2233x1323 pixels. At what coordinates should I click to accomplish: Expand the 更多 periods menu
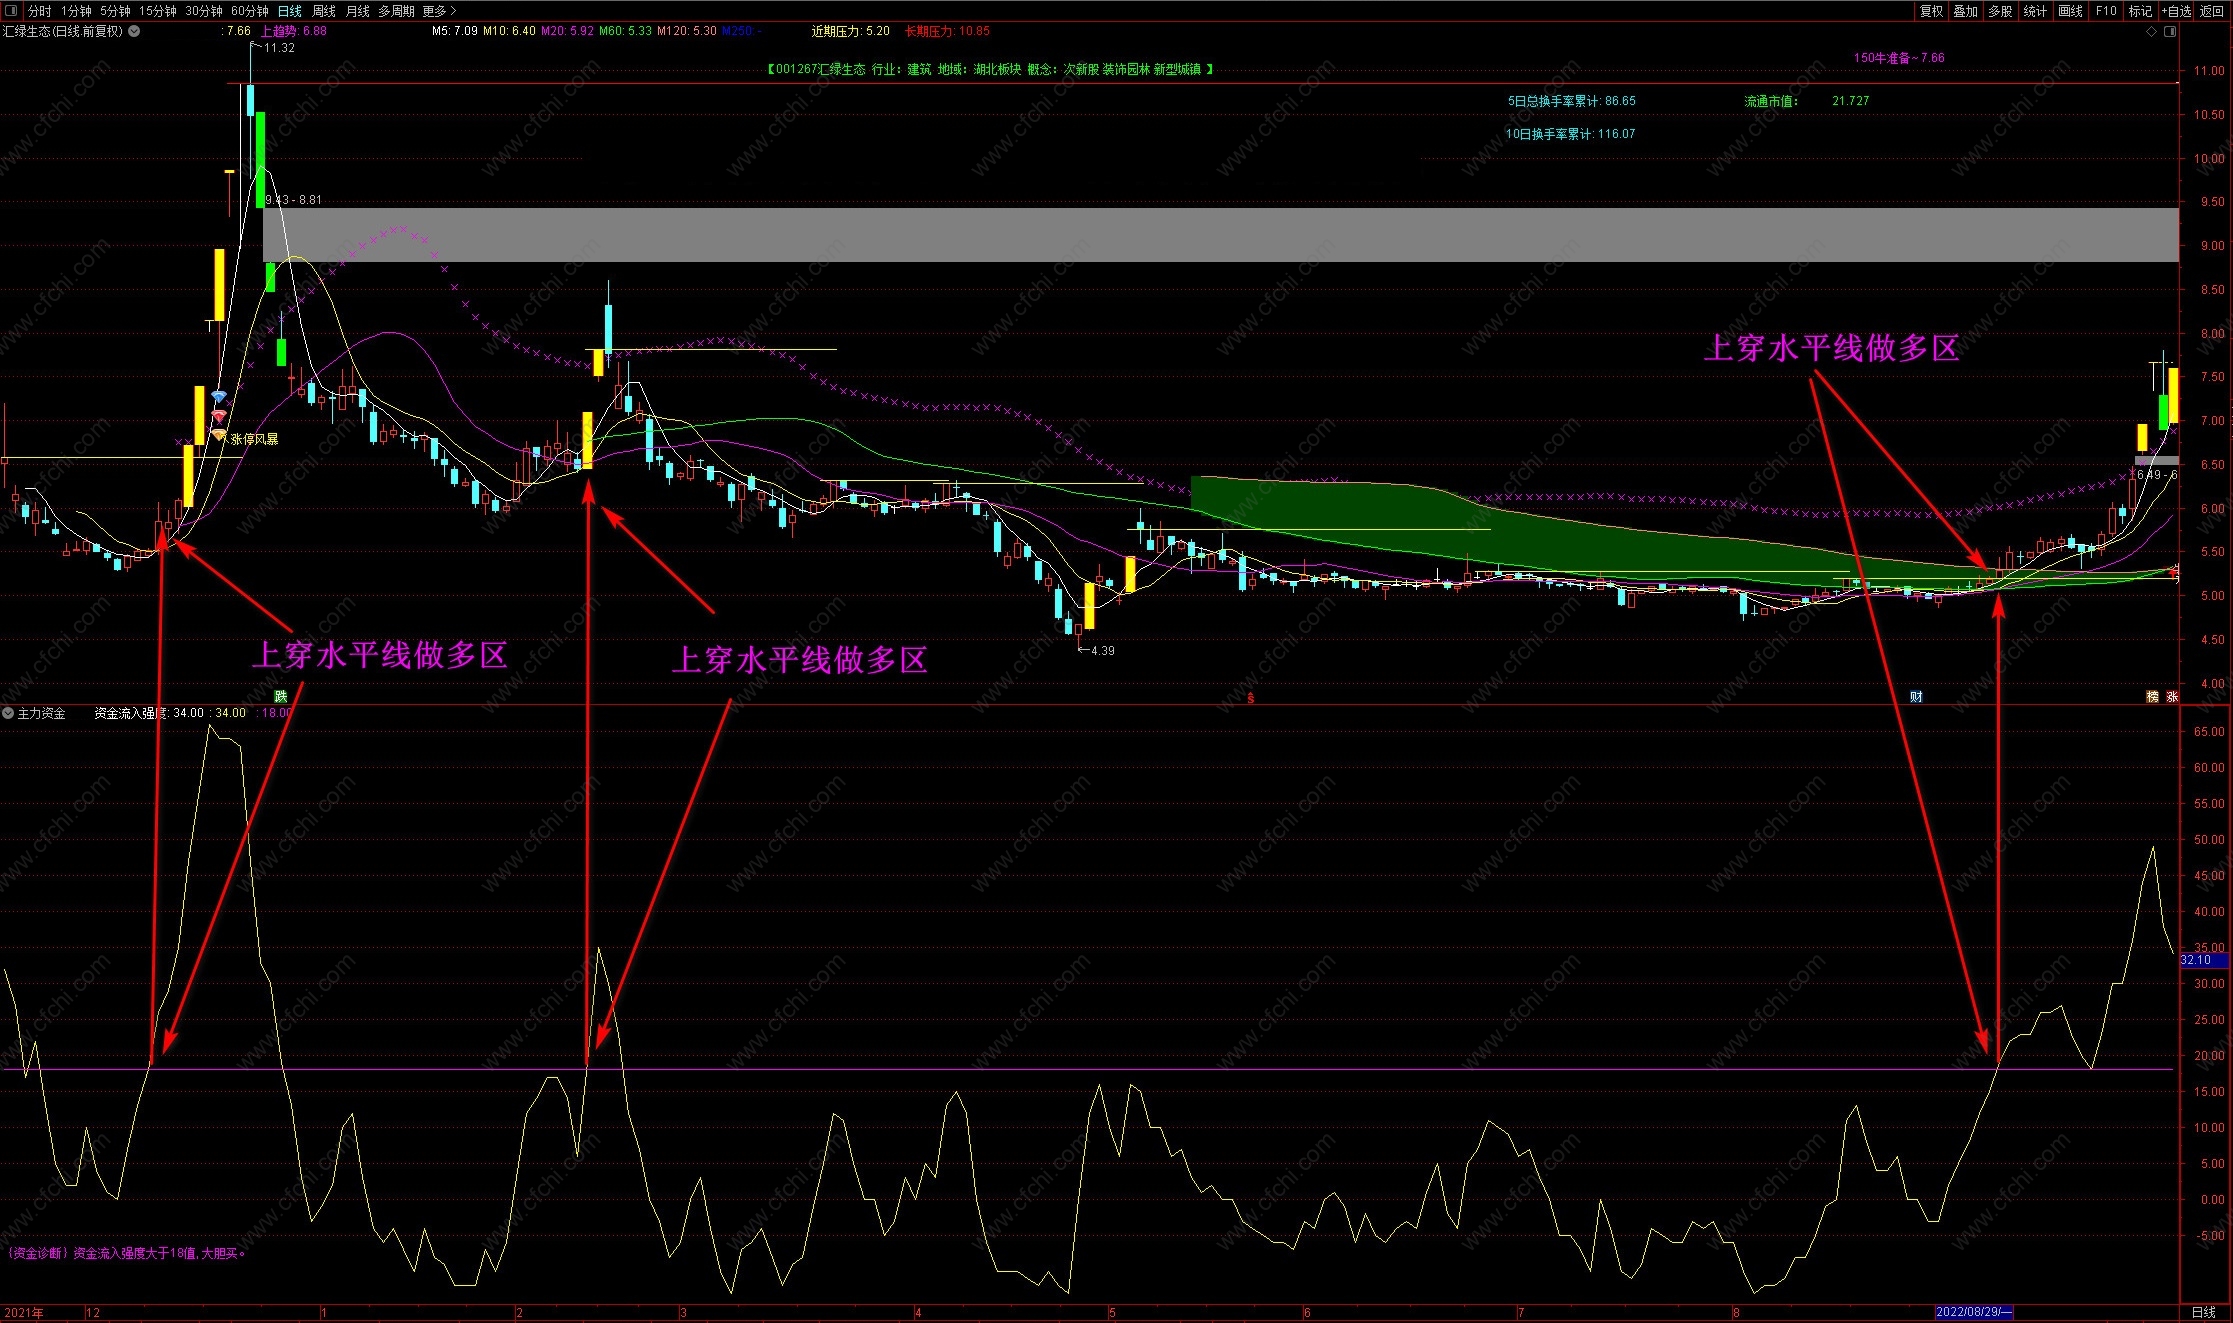438,11
